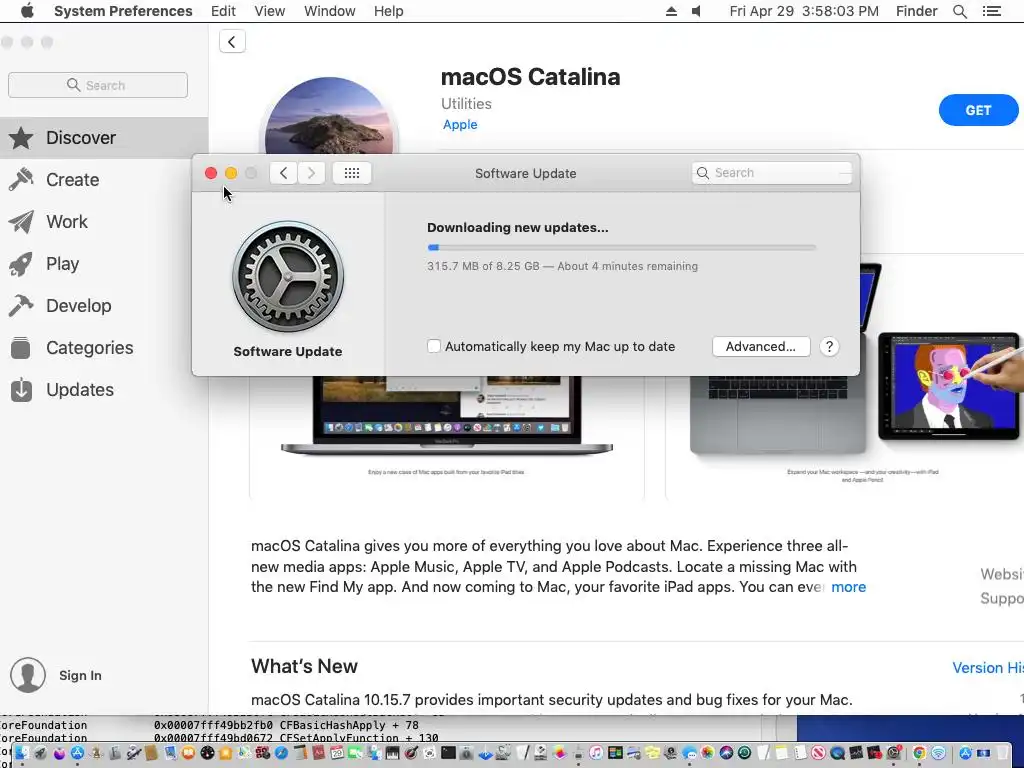Click the menu bar date and time
The image size is (1024, 768).
pyautogui.click(x=804, y=11)
